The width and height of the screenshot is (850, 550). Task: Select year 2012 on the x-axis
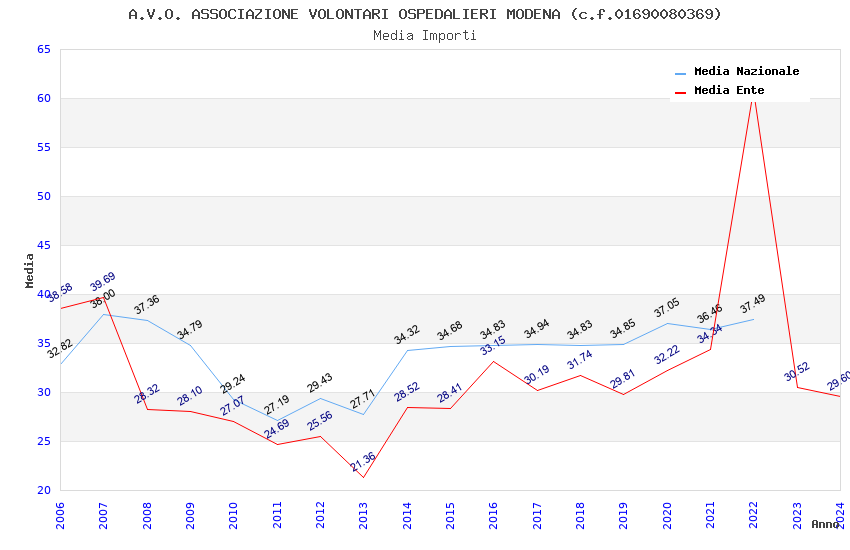pos(320,515)
